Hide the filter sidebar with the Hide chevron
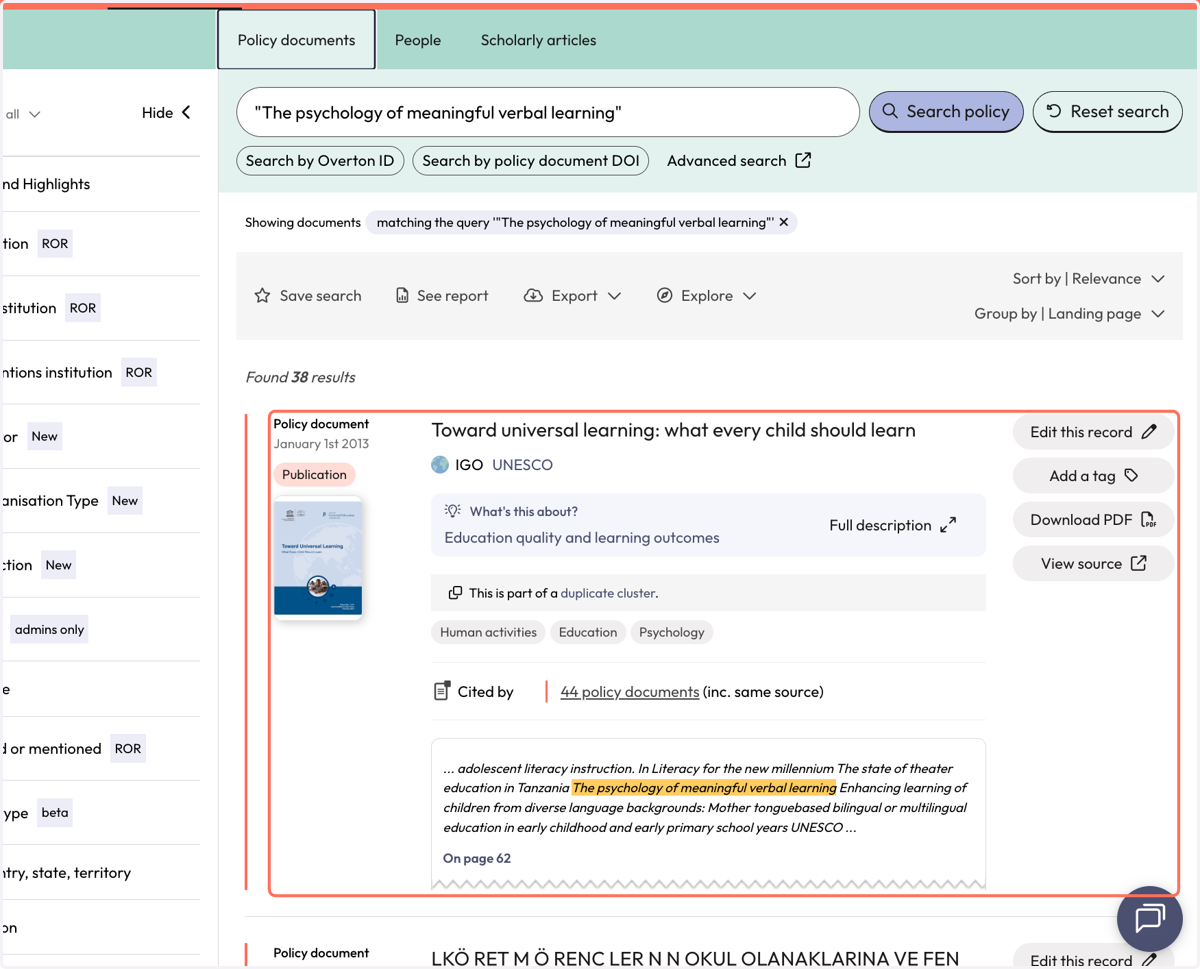Viewport: 1200px width, 969px height. point(166,113)
